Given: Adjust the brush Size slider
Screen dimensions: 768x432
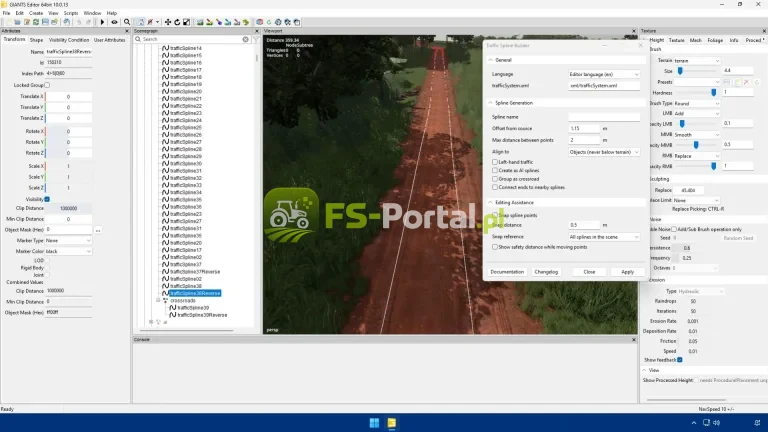Looking at the screenshot, I should 680,71.
